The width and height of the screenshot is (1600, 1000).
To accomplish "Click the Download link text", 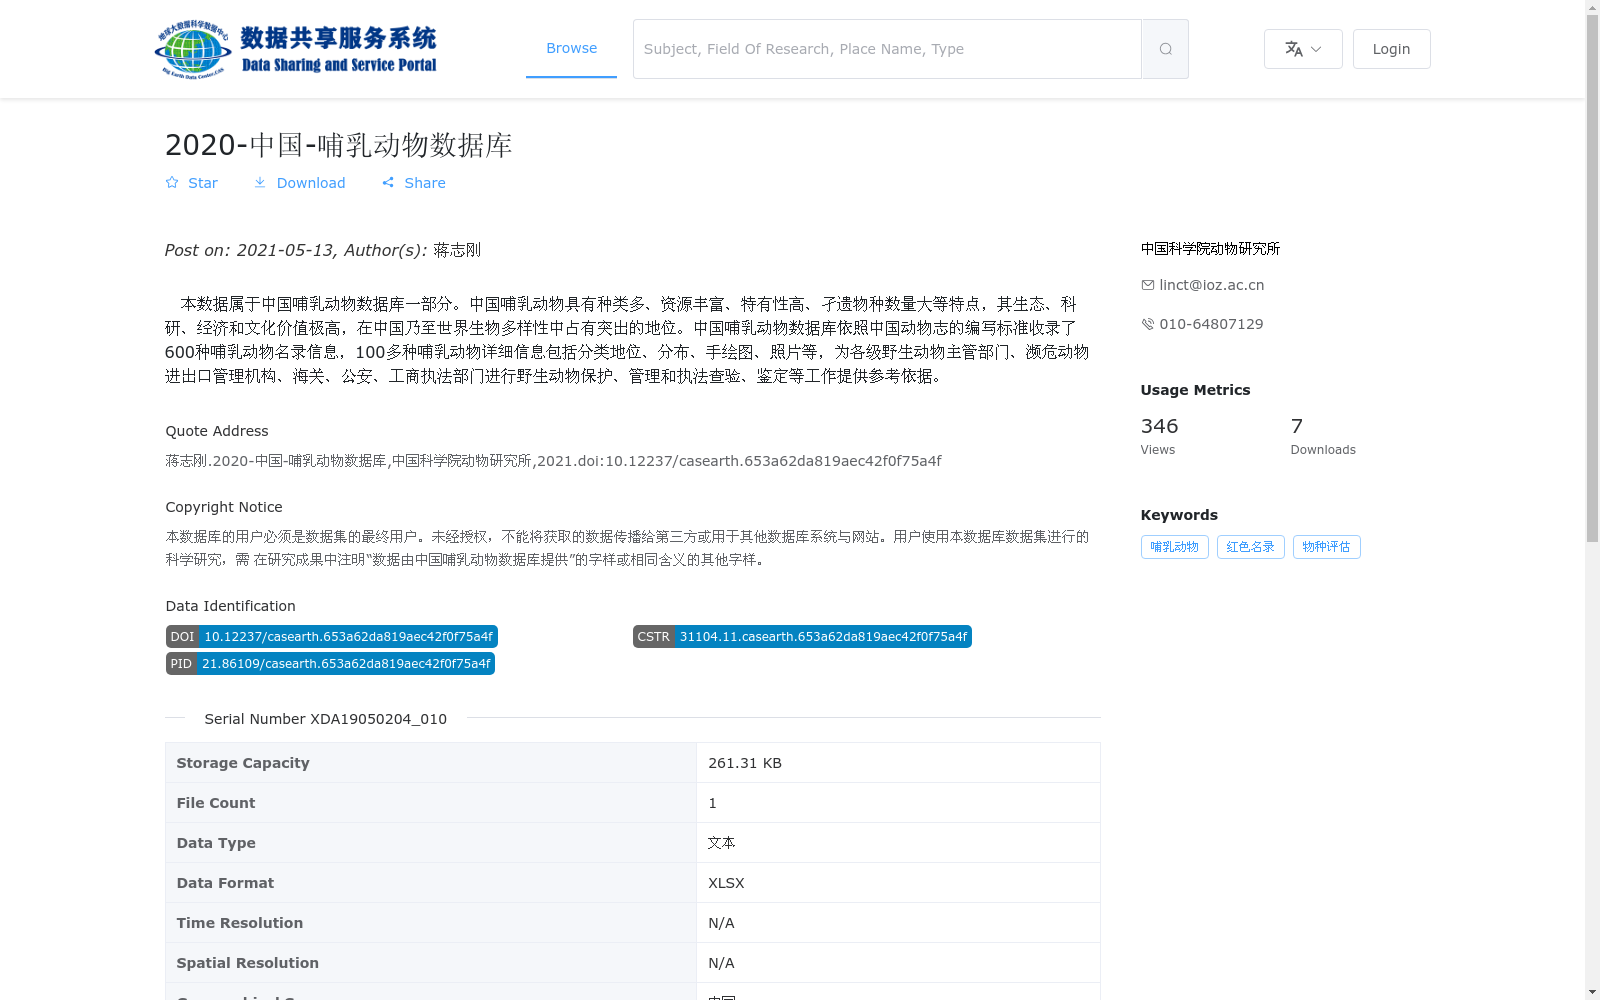I will tap(311, 183).
